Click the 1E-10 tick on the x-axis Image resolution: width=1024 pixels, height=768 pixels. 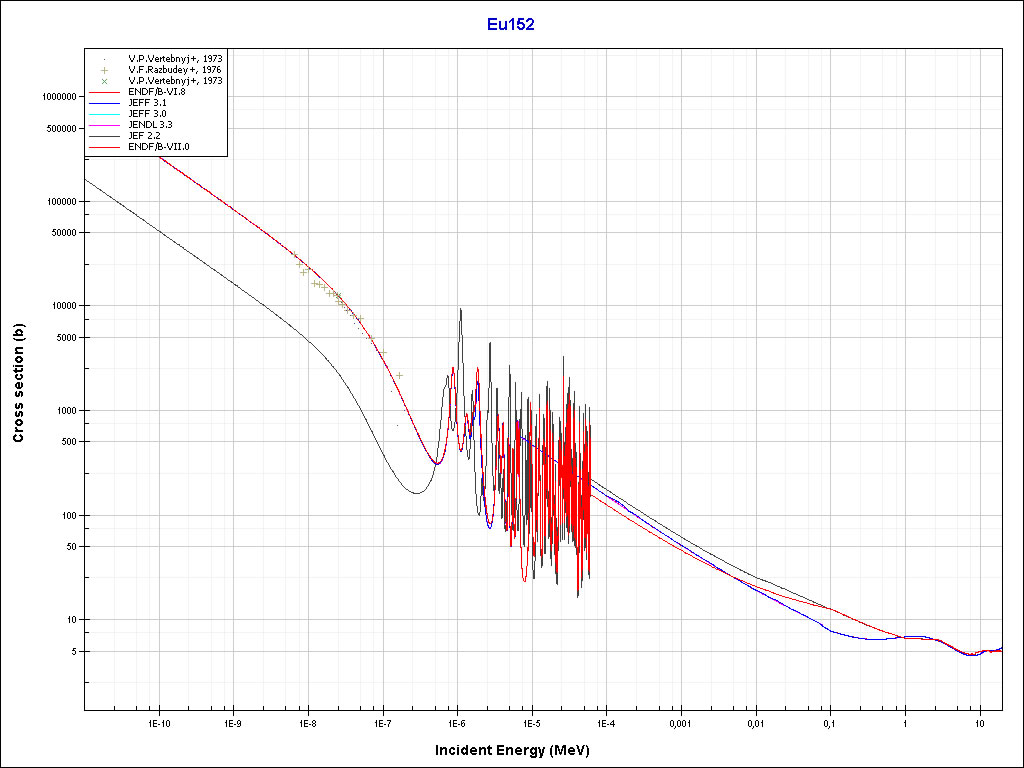point(158,722)
